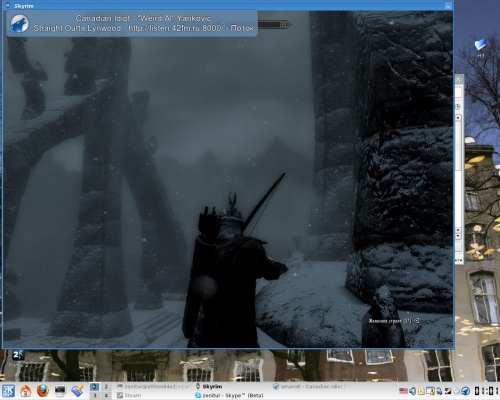Switch to virtual desktop 2
The width and height of the screenshot is (500, 400).
pyautogui.click(x=106, y=387)
